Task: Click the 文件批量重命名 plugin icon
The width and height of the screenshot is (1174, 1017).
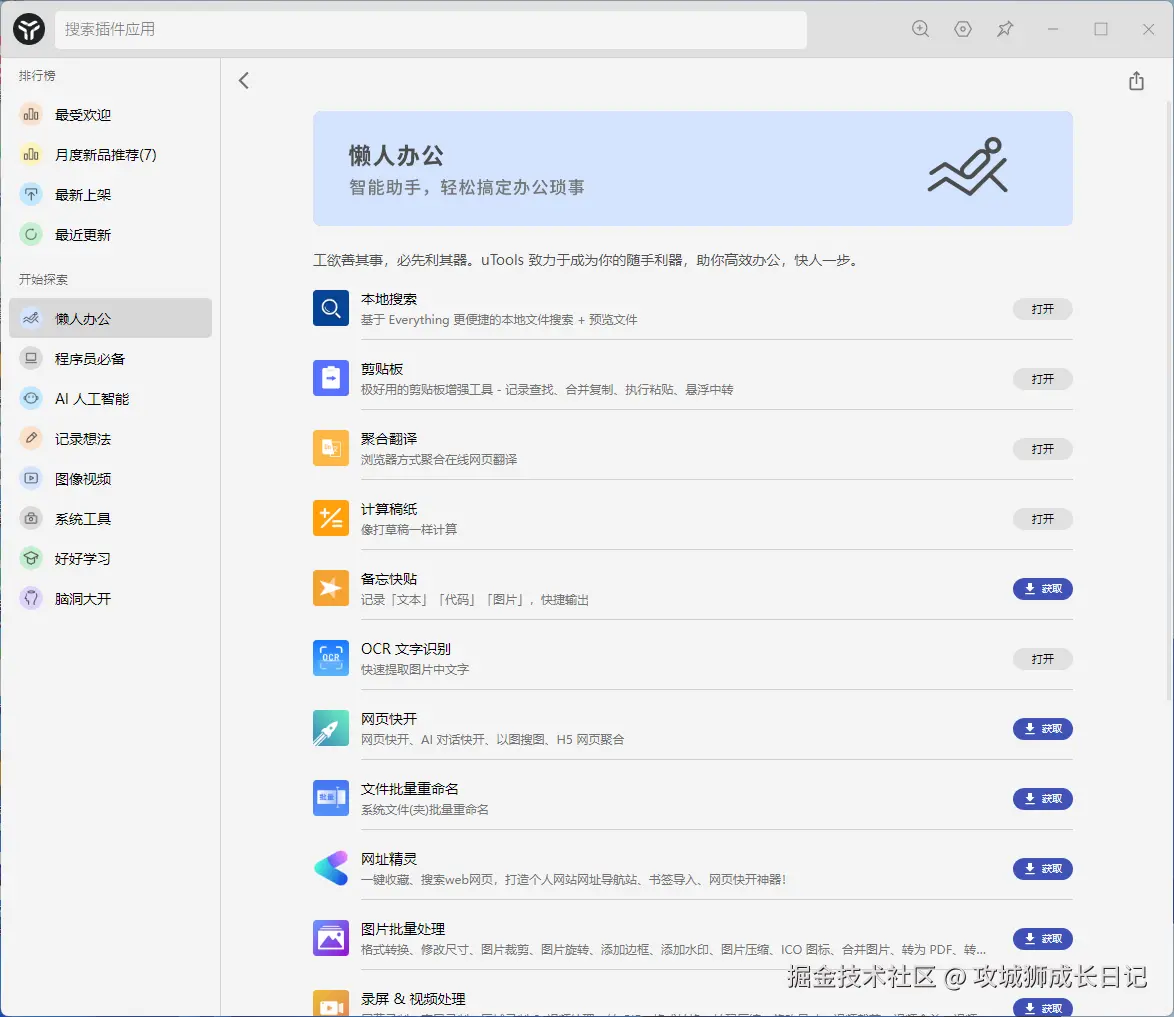Action: tap(331, 798)
